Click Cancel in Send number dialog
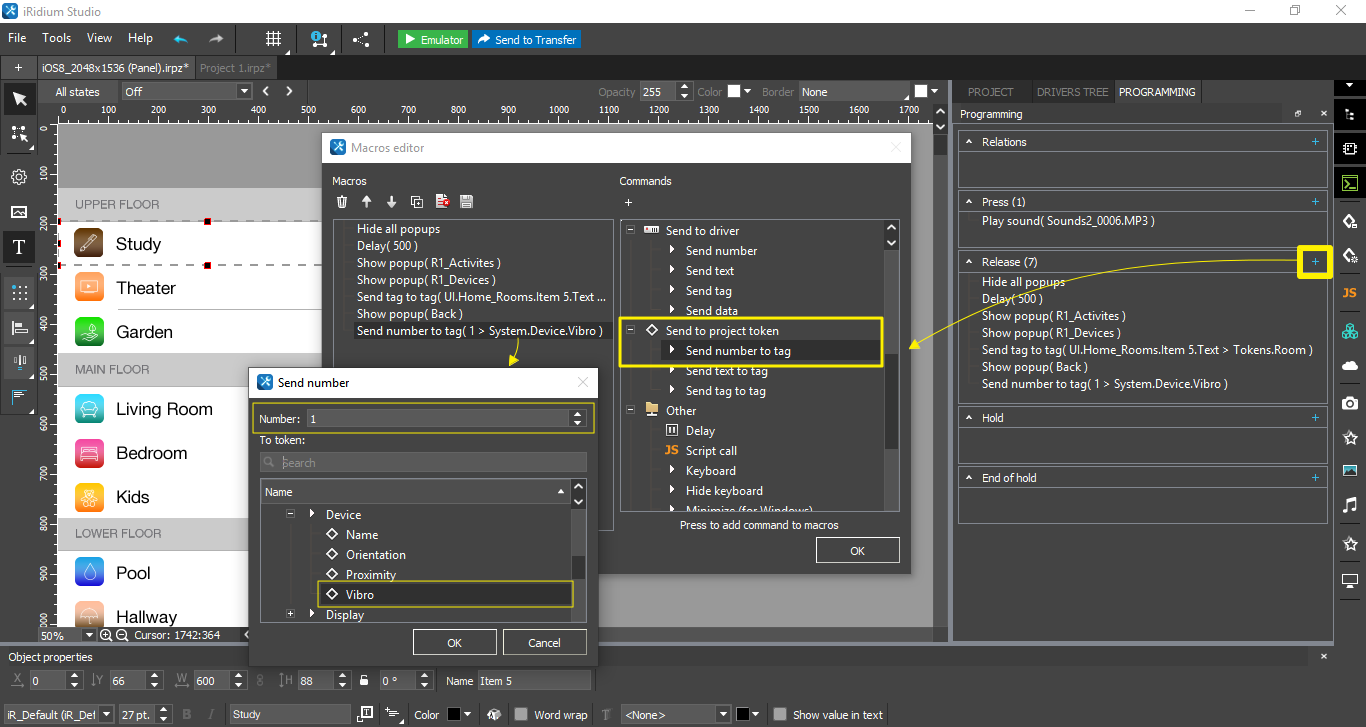Viewport: 1366px width, 727px height. click(x=544, y=643)
